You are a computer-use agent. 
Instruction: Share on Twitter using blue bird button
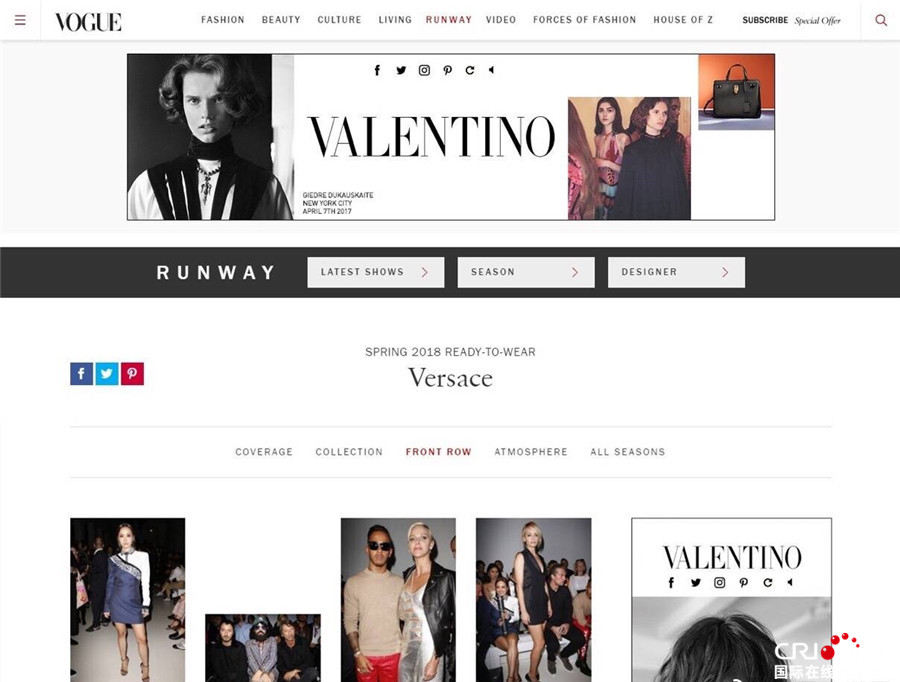coord(107,374)
